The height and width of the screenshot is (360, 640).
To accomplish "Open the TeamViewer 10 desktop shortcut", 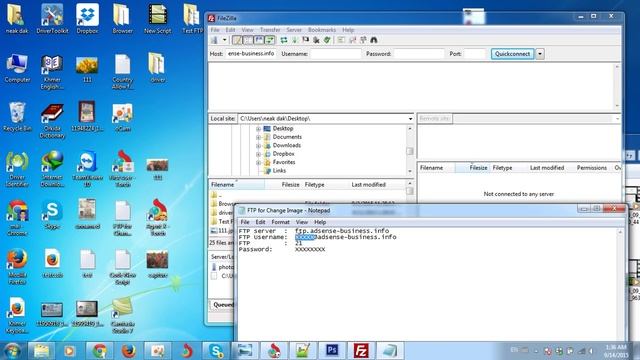I will click(87, 169).
